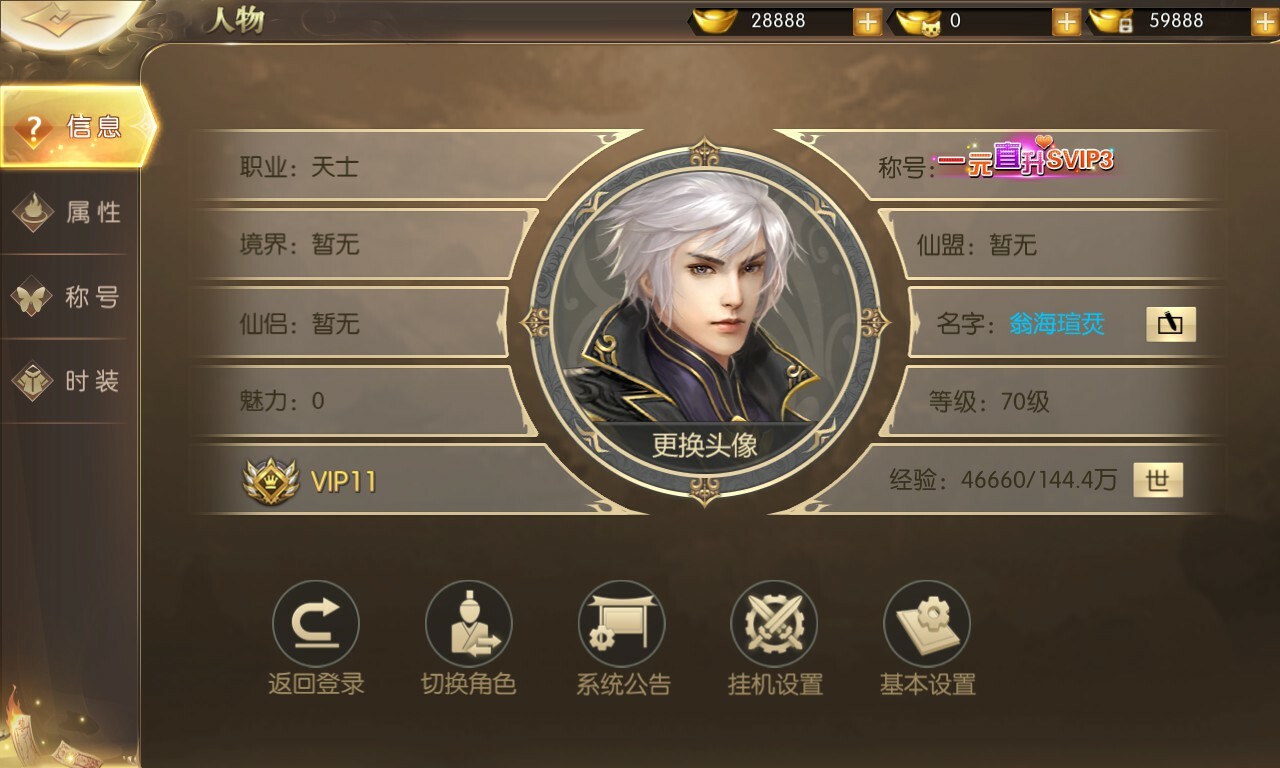Open the 系统公告 system announcement icon
The width and height of the screenshot is (1280, 768).
pyautogui.click(x=621, y=624)
